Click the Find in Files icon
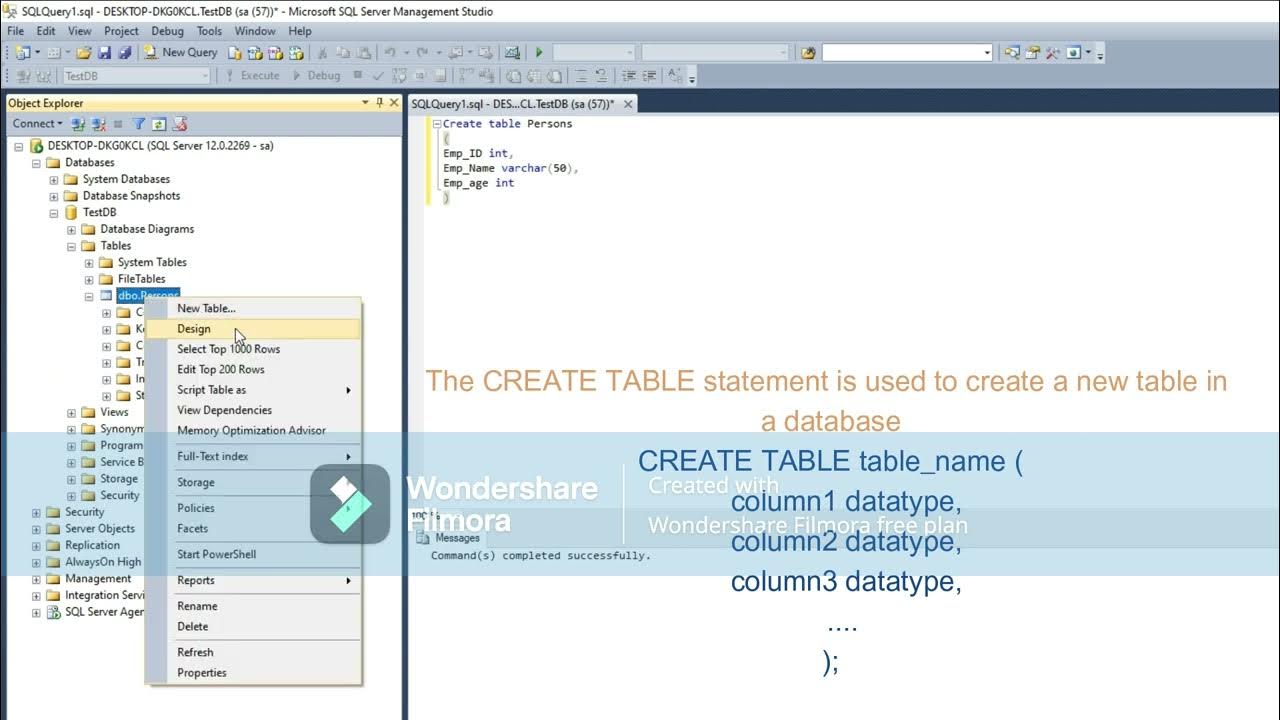Image resolution: width=1280 pixels, height=720 pixels. (808, 52)
